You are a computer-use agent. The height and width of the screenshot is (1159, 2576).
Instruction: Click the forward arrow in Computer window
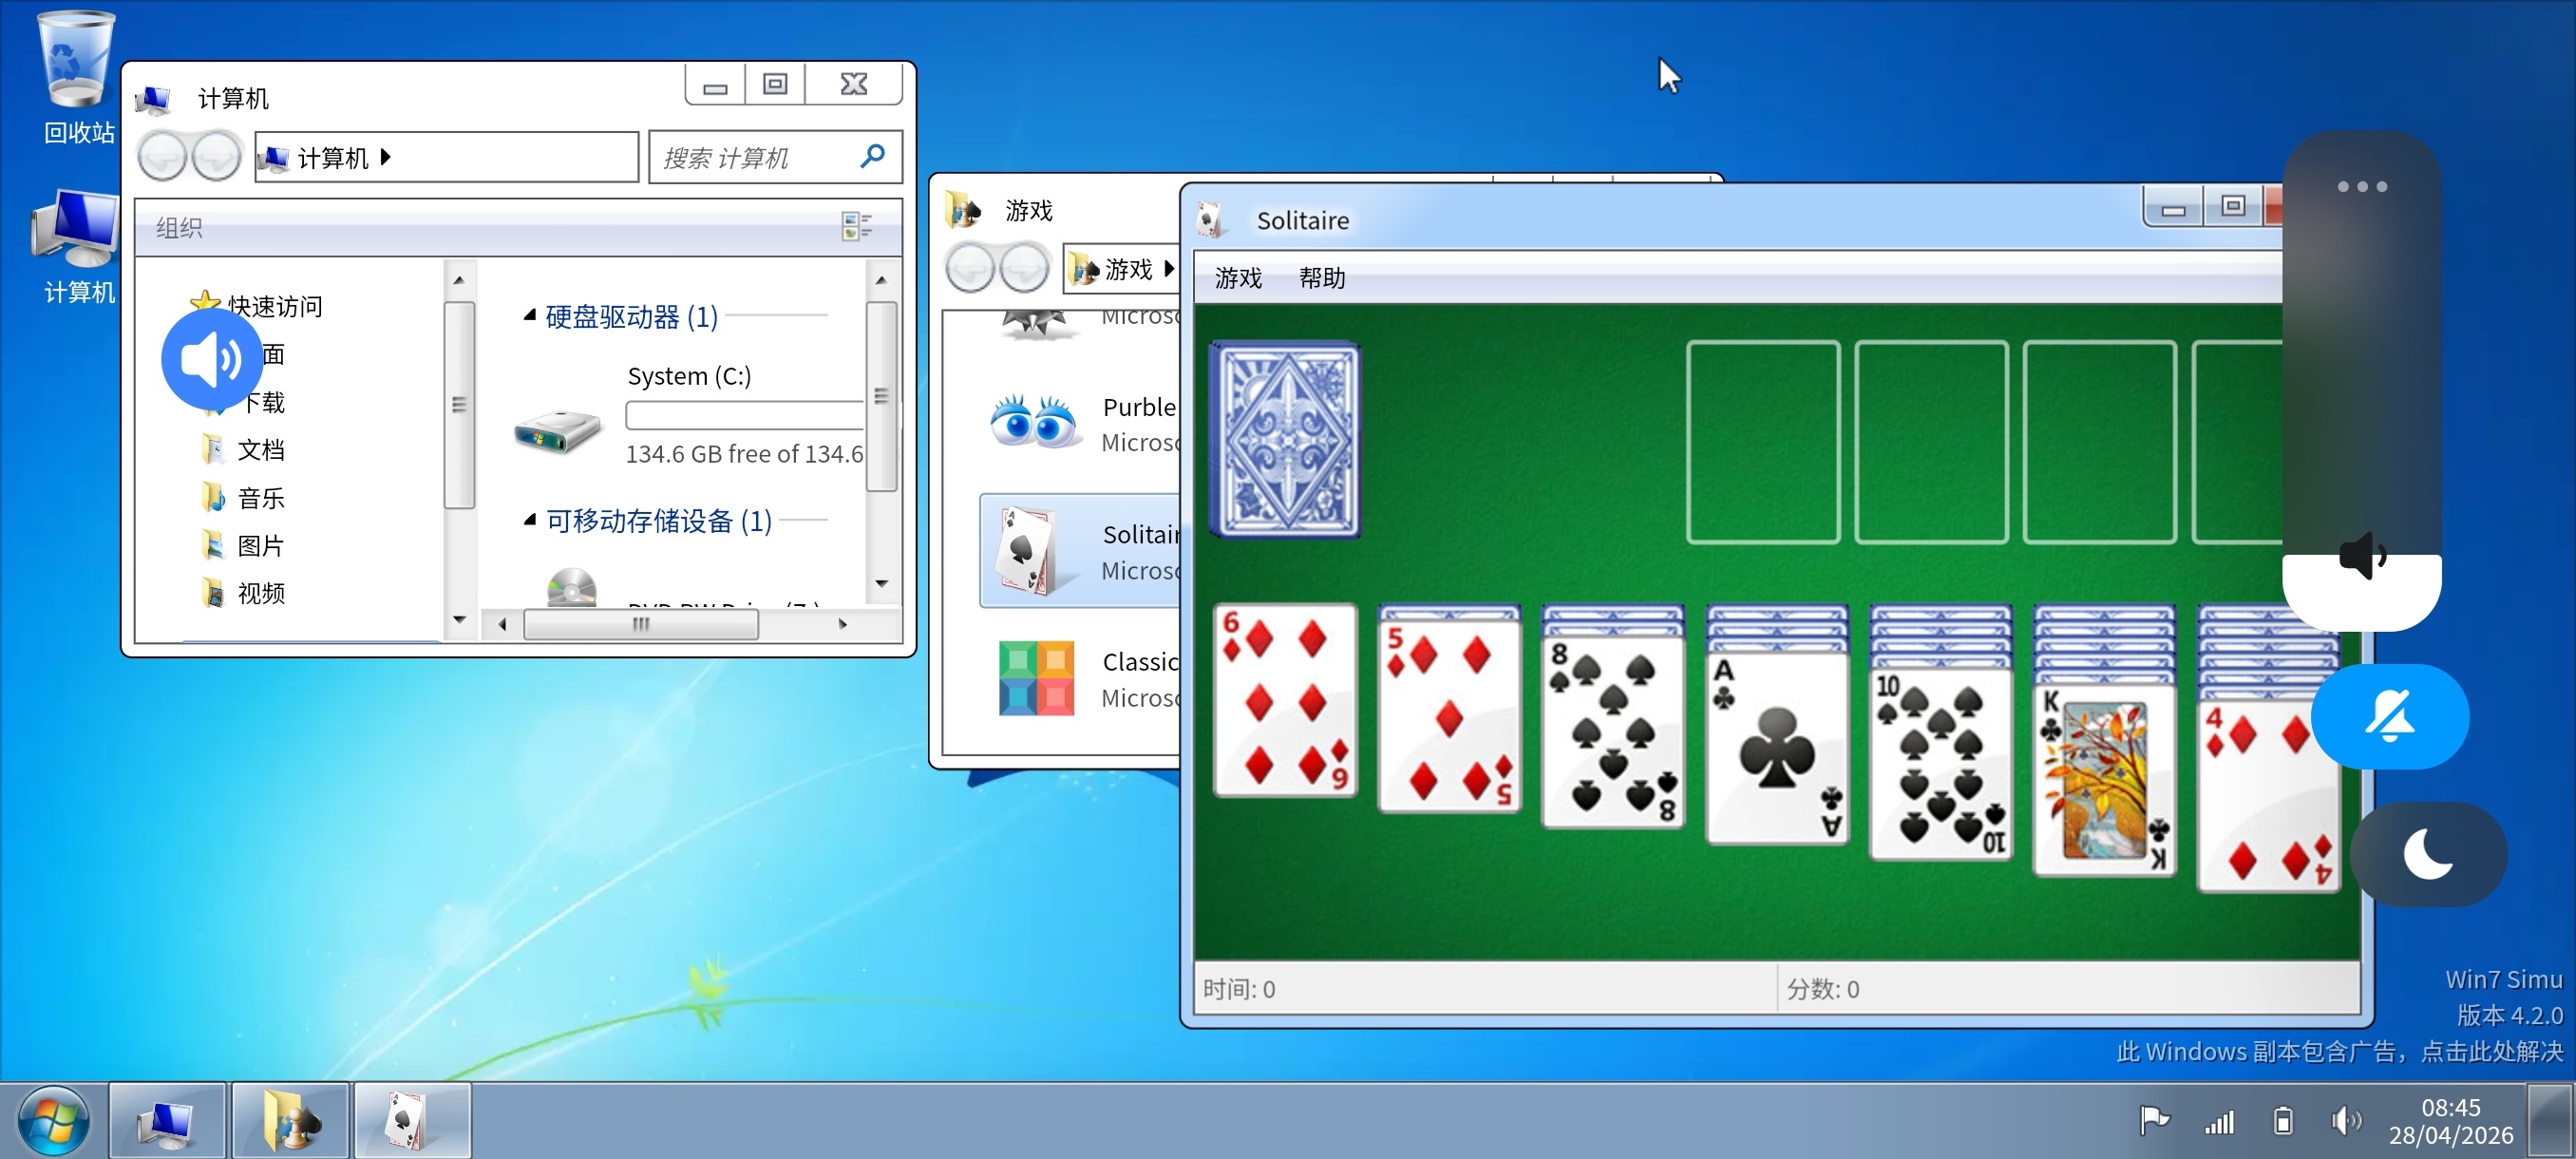point(216,157)
